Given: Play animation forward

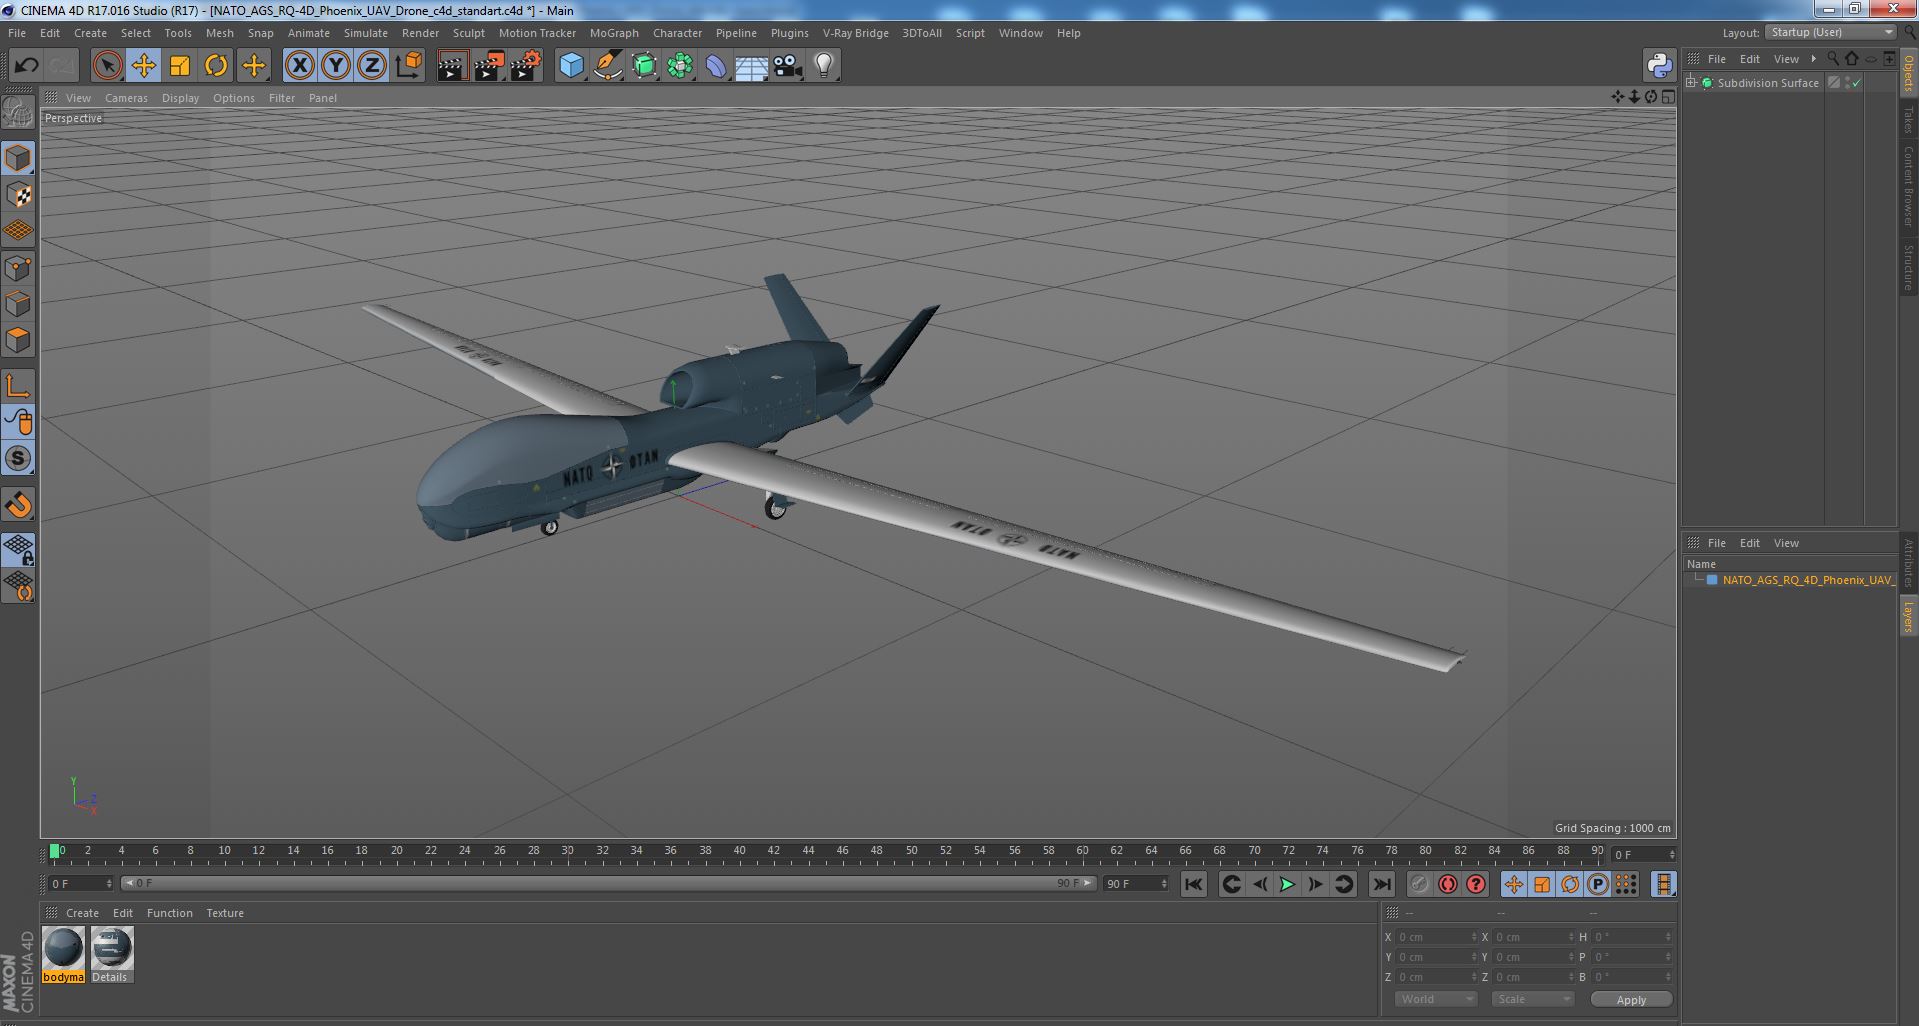Looking at the screenshot, I should pyautogui.click(x=1287, y=884).
